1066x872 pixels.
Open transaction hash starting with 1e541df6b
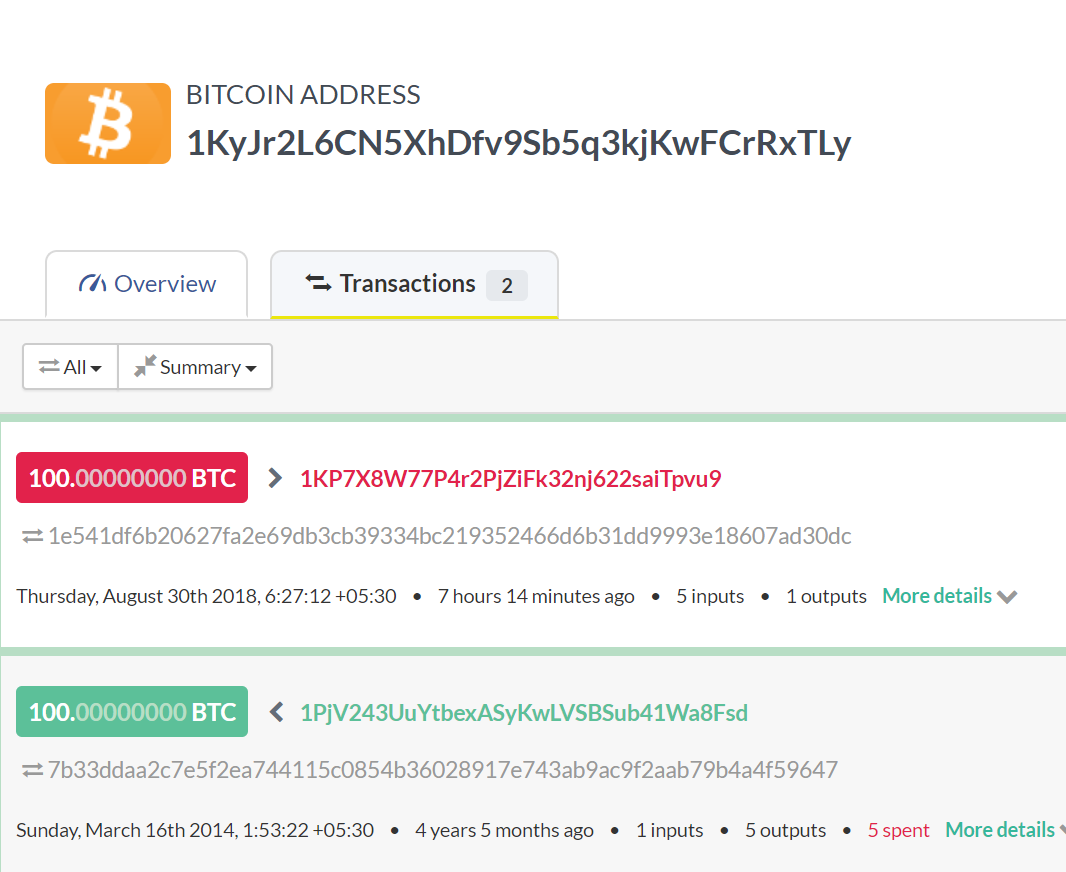pyautogui.click(x=450, y=537)
